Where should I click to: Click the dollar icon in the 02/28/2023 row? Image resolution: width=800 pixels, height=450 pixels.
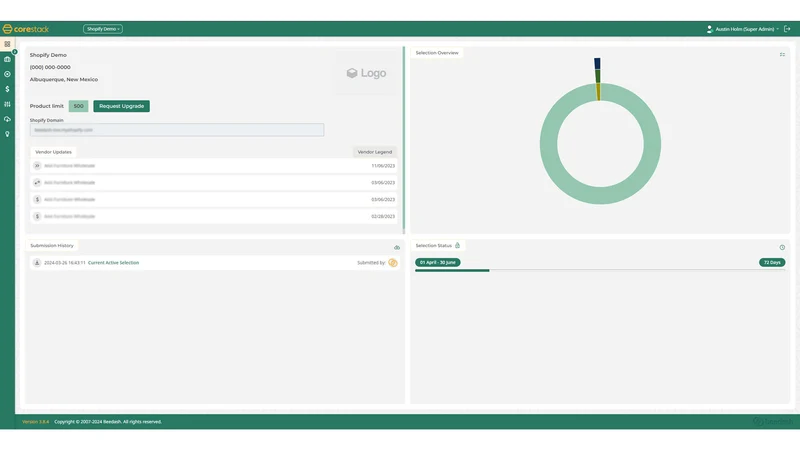pyautogui.click(x=37, y=216)
